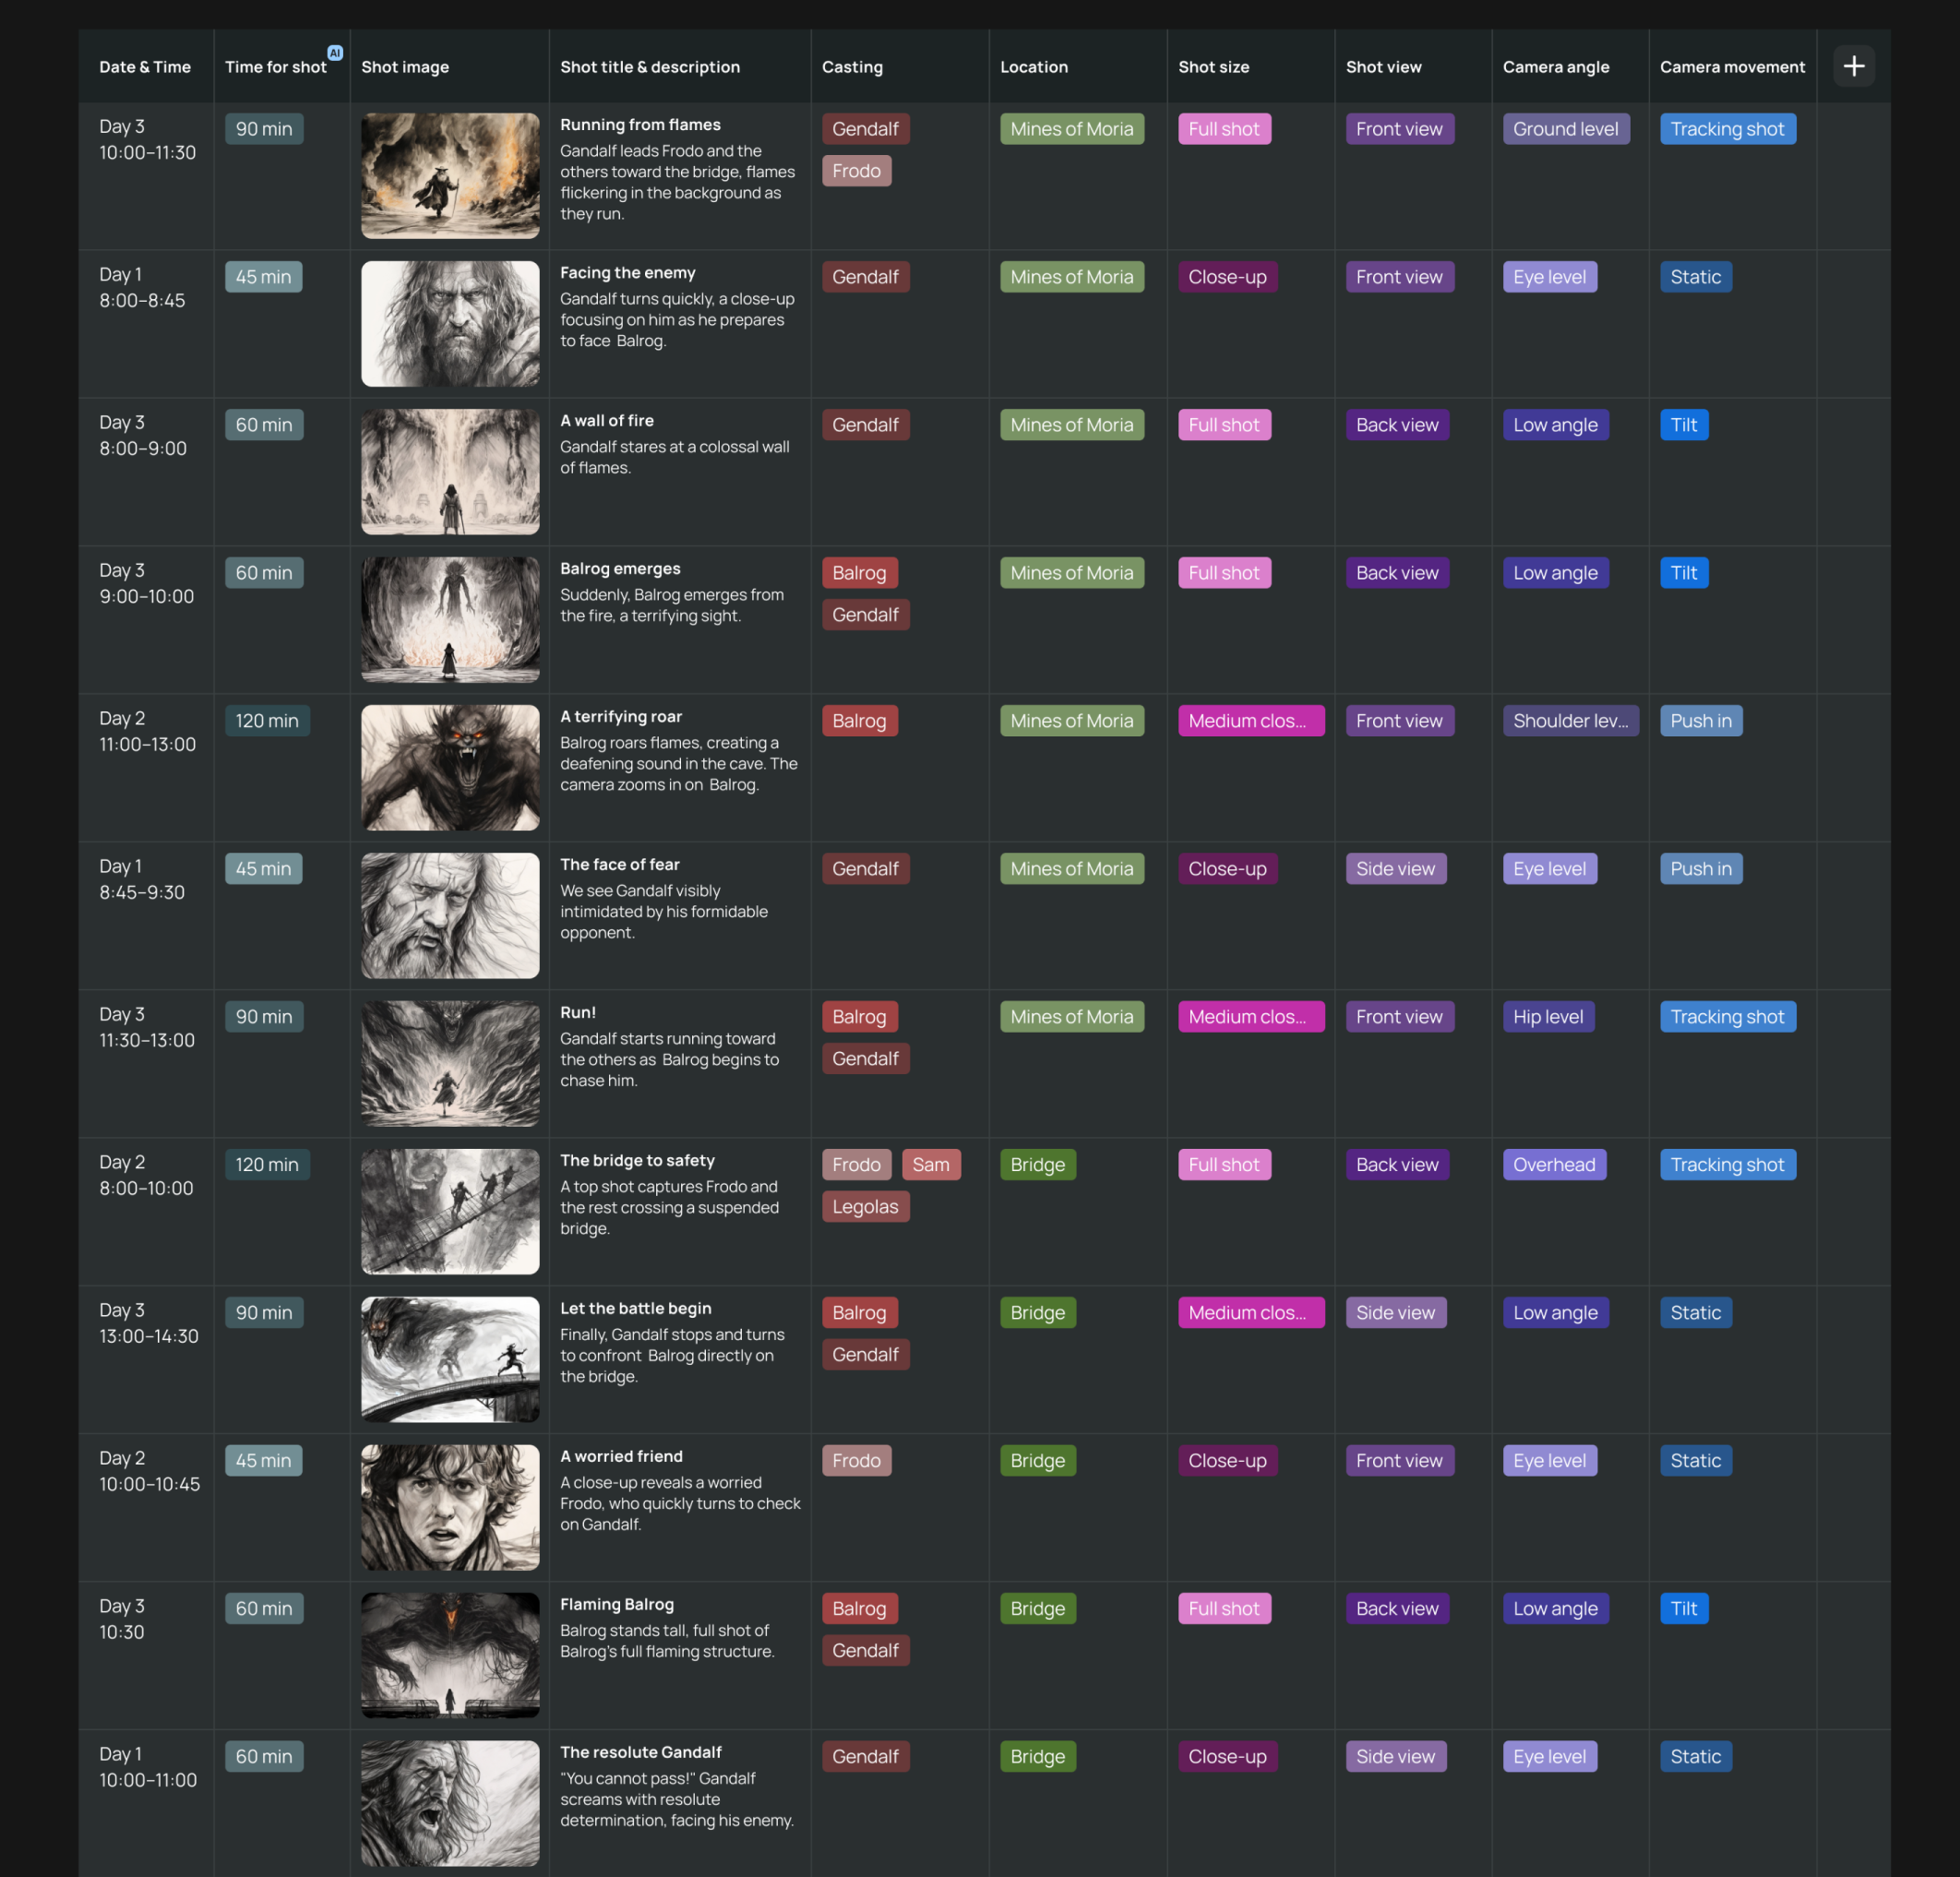Click the Mines of Moria location on A terrifying roar
The width and height of the screenshot is (1960, 1877).
[x=1070, y=719]
